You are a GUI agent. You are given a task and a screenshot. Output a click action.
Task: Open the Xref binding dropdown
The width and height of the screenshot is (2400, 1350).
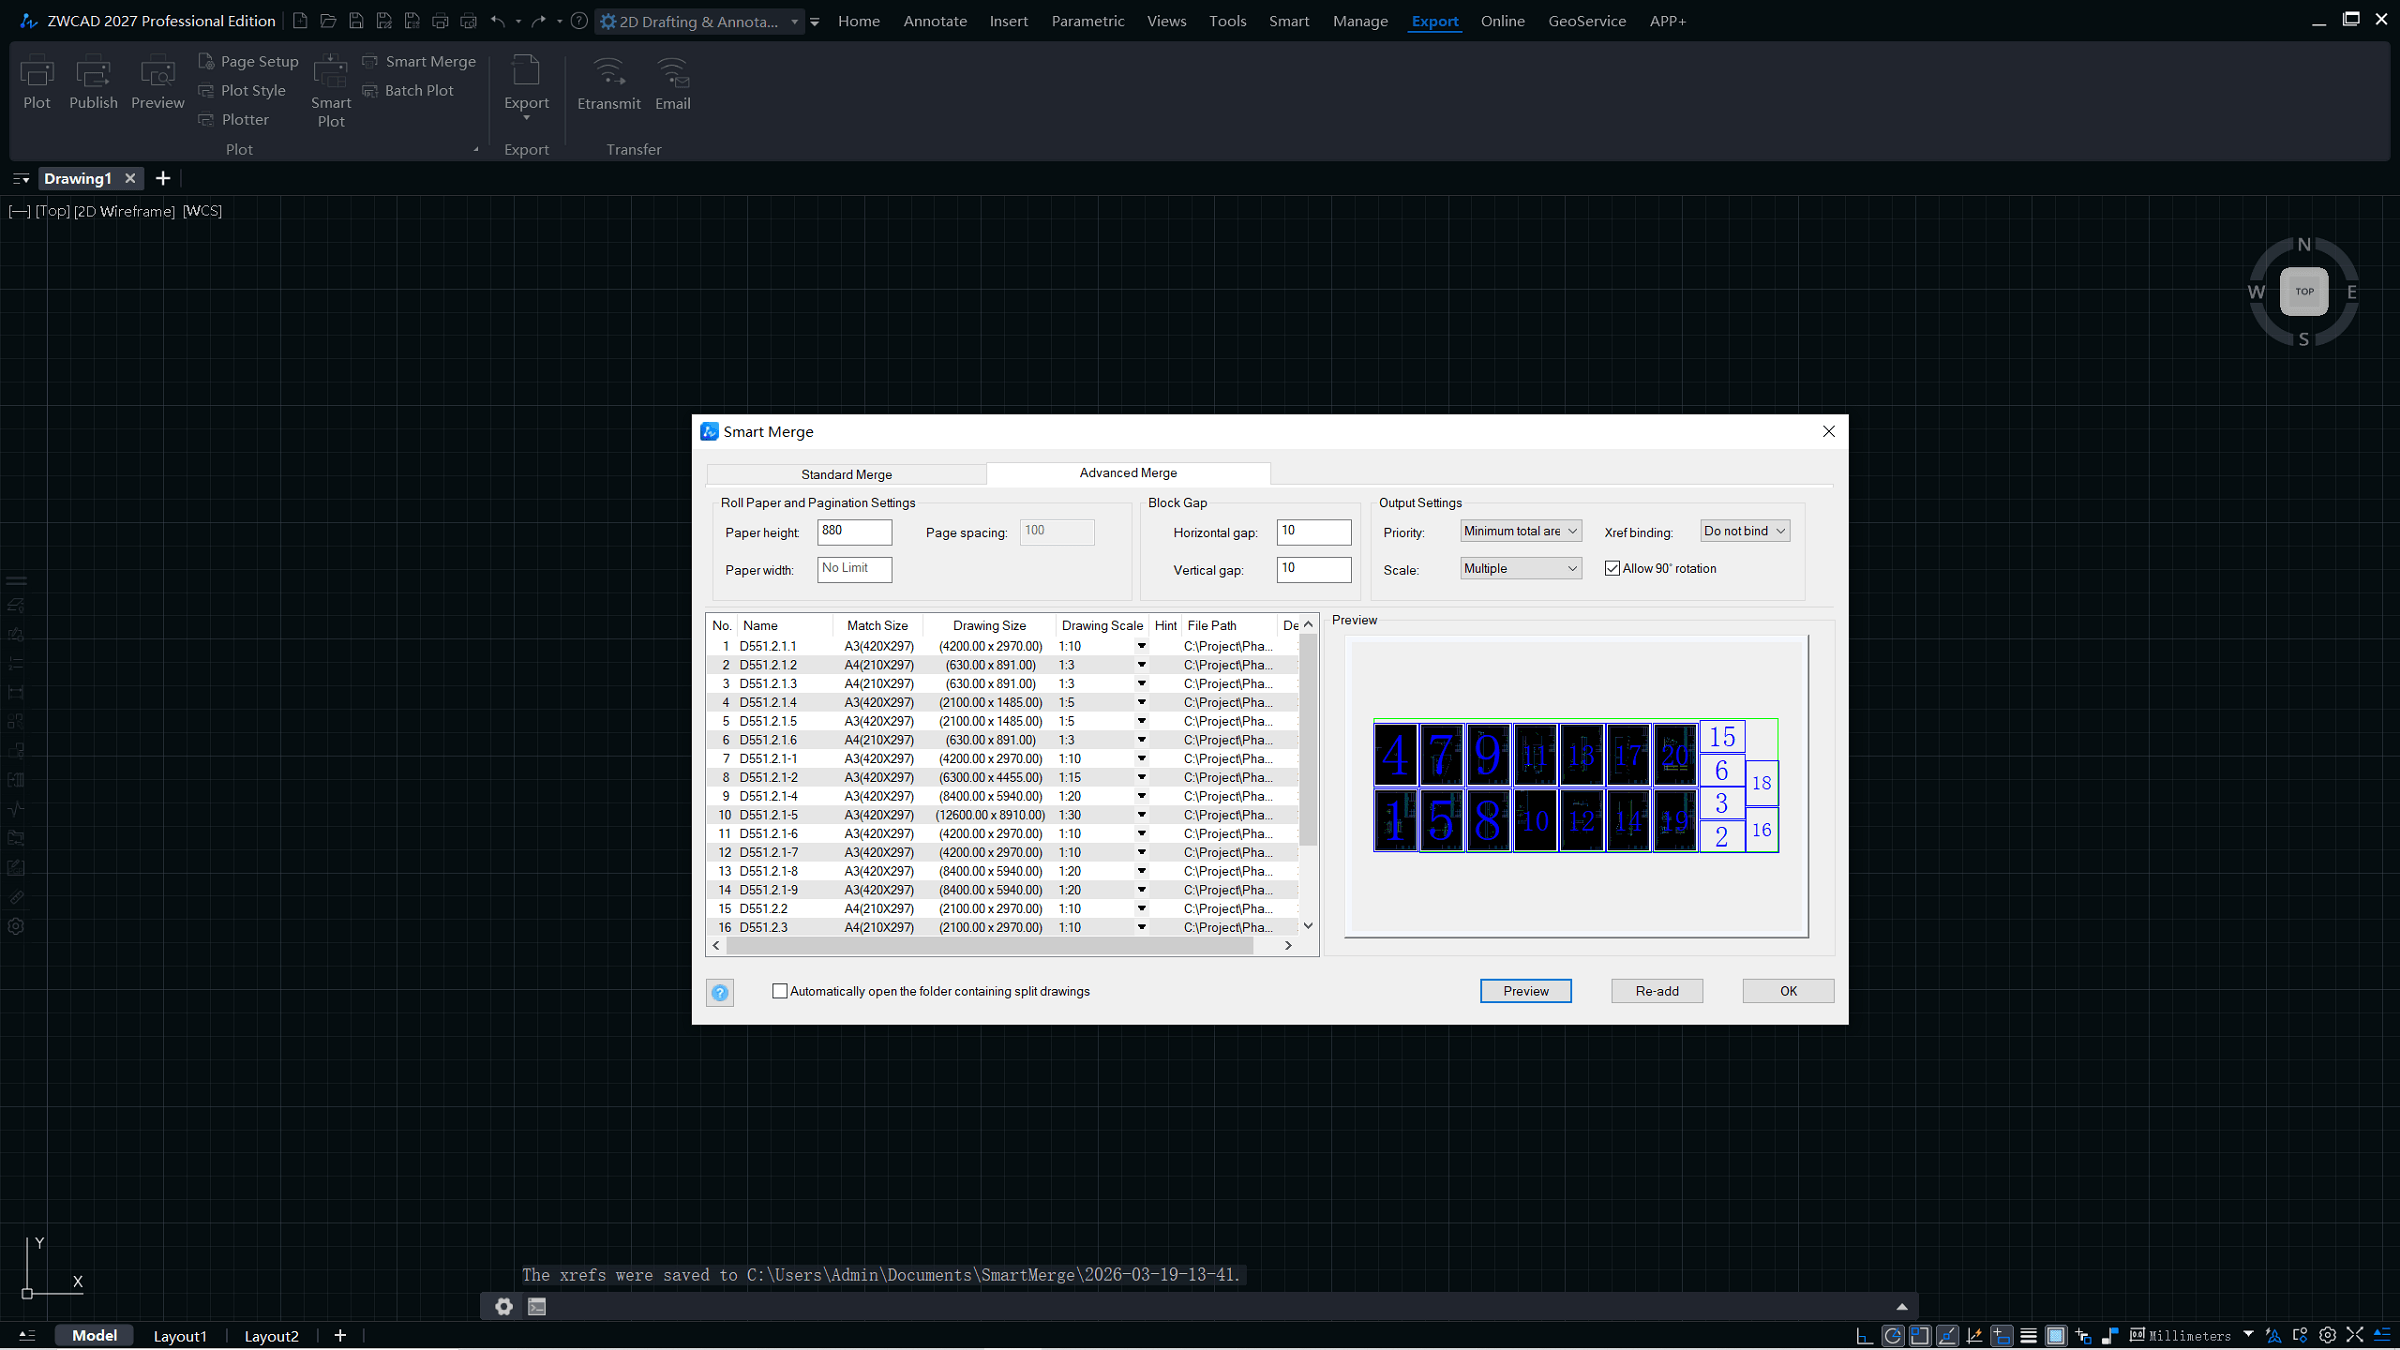(1744, 531)
